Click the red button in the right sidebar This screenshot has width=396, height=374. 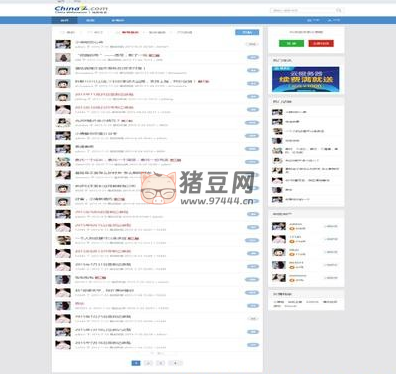pos(321,43)
